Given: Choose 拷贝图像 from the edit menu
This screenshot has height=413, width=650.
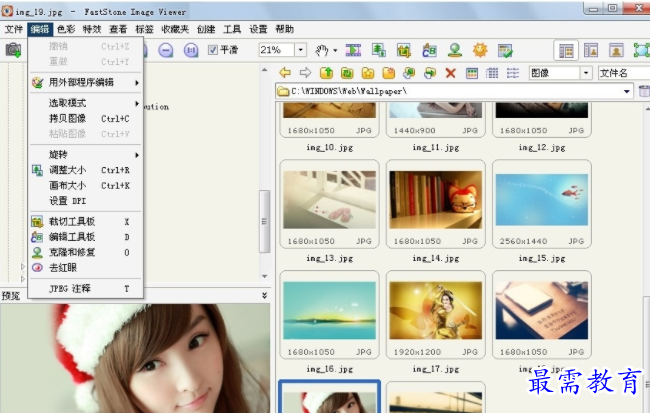Looking at the screenshot, I should [x=86, y=119].
